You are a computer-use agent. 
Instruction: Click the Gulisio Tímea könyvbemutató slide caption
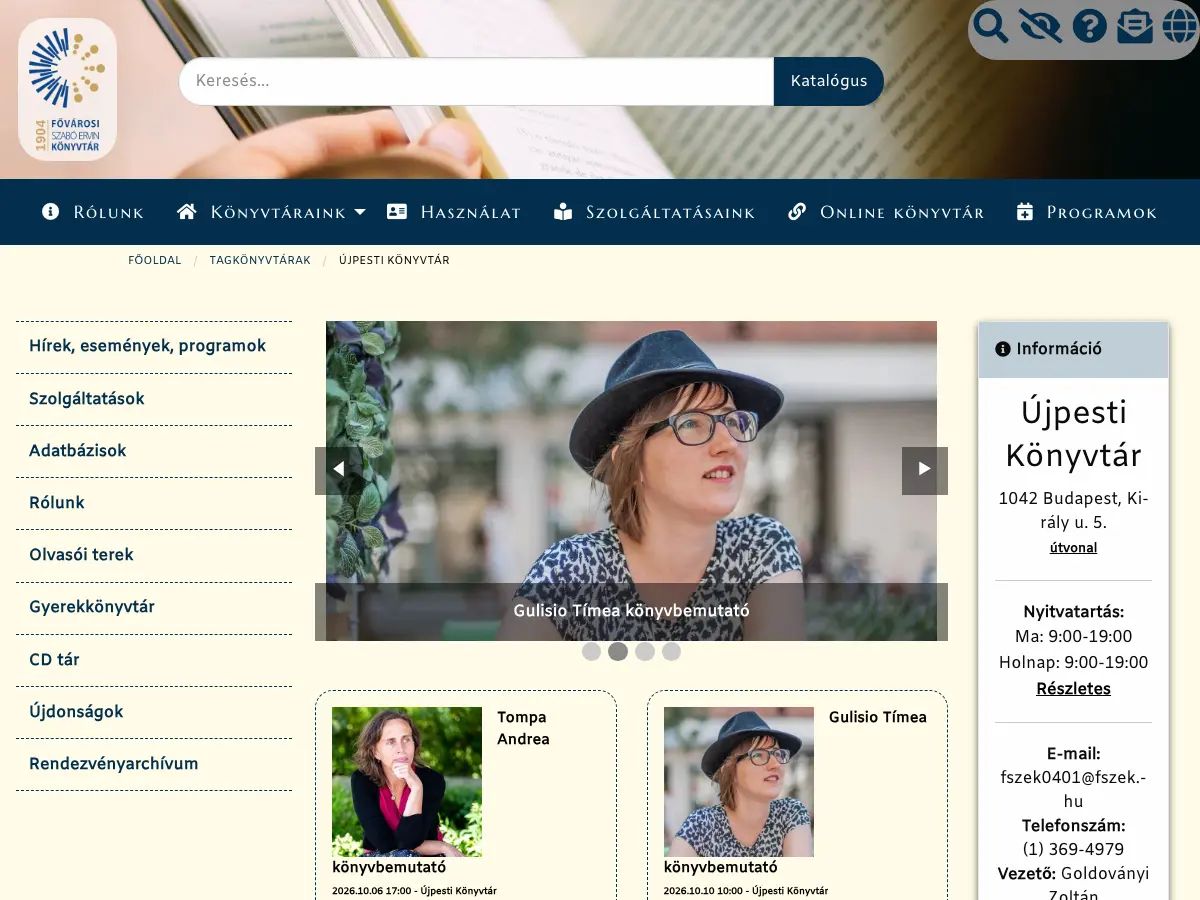click(631, 610)
